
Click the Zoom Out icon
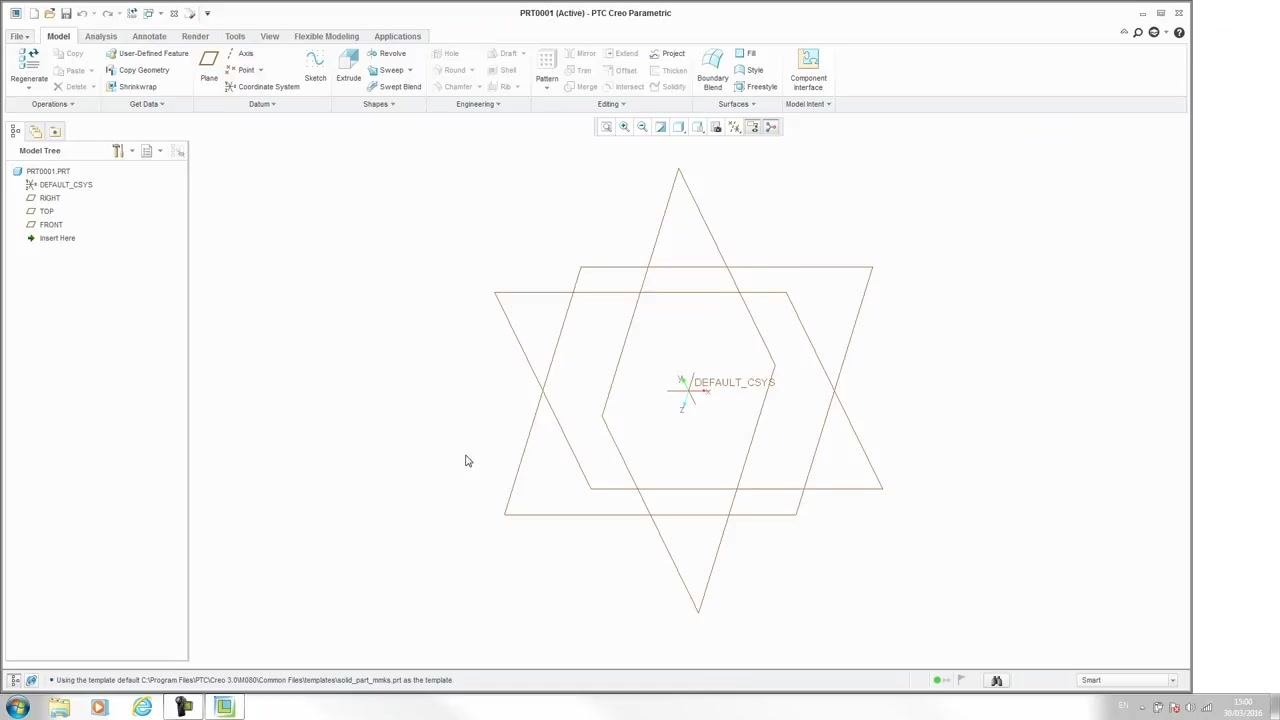tap(642, 127)
